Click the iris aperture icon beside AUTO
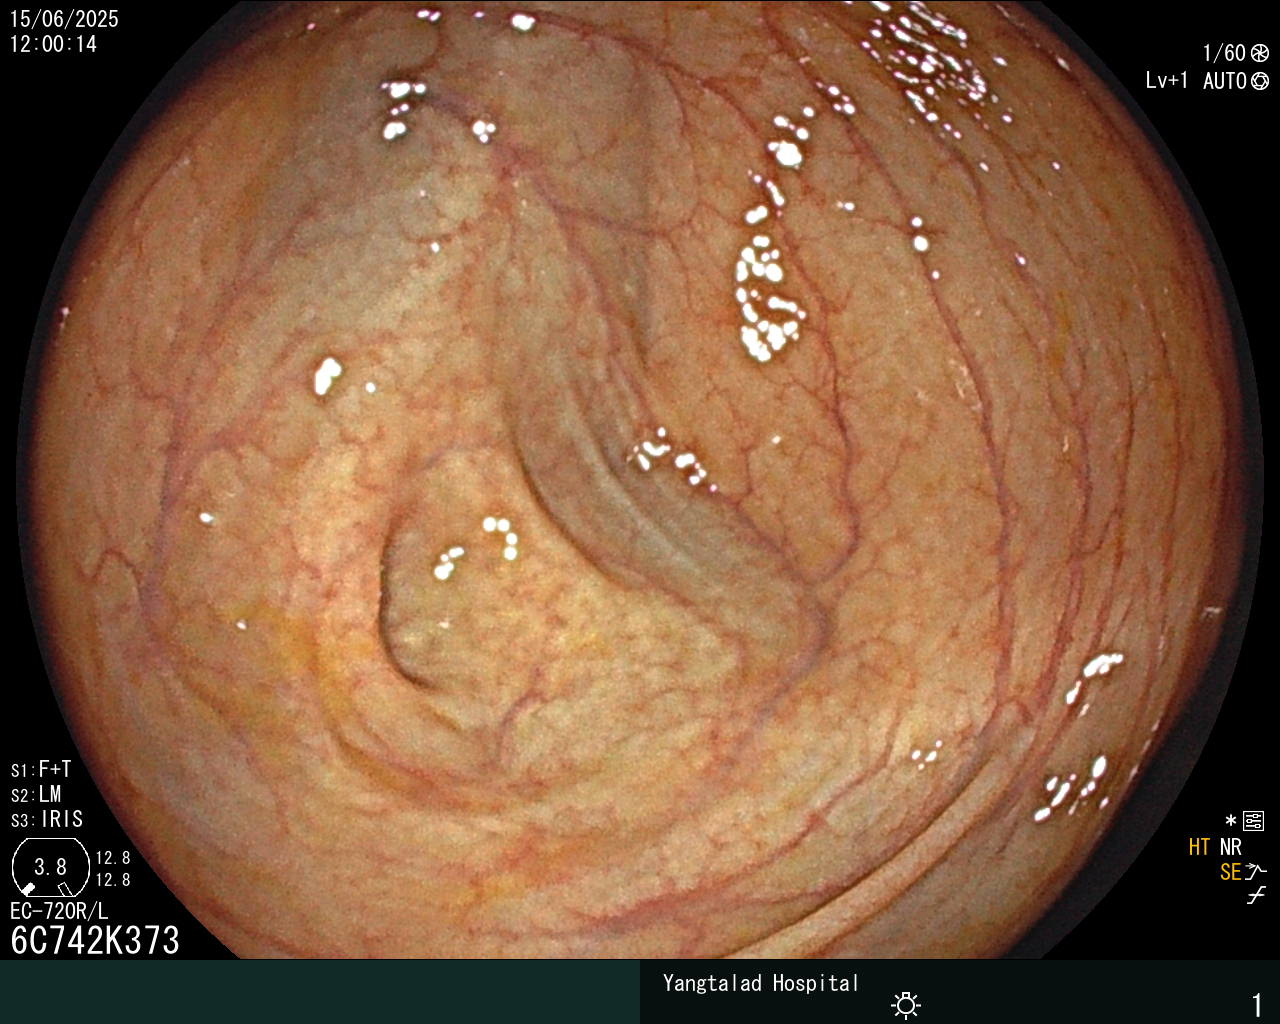1280x1024 pixels. pyautogui.click(x=1260, y=81)
